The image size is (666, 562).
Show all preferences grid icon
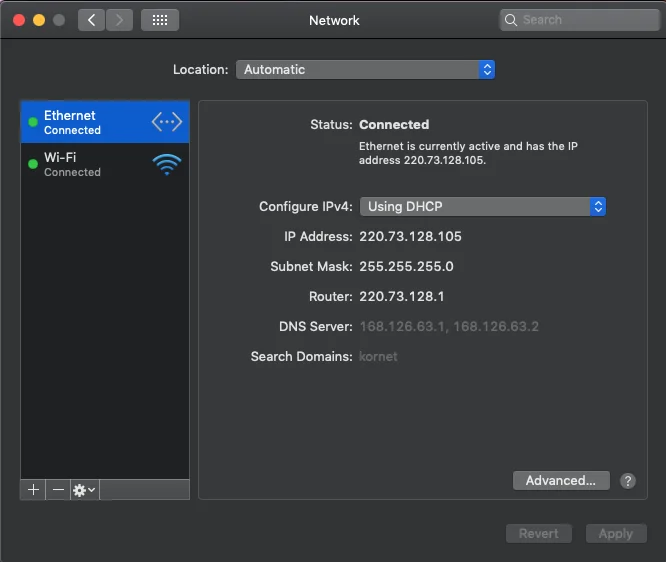160,20
